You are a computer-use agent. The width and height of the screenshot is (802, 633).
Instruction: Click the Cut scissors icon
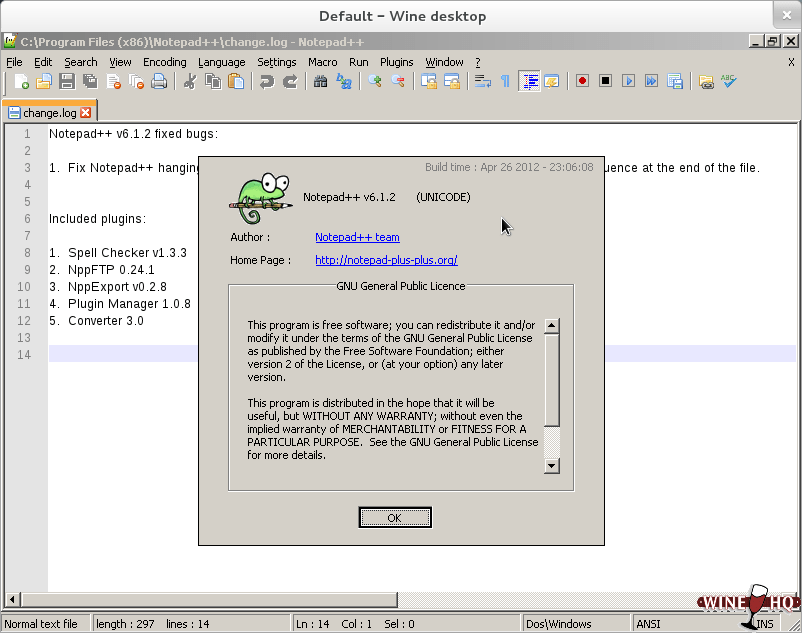[x=190, y=81]
